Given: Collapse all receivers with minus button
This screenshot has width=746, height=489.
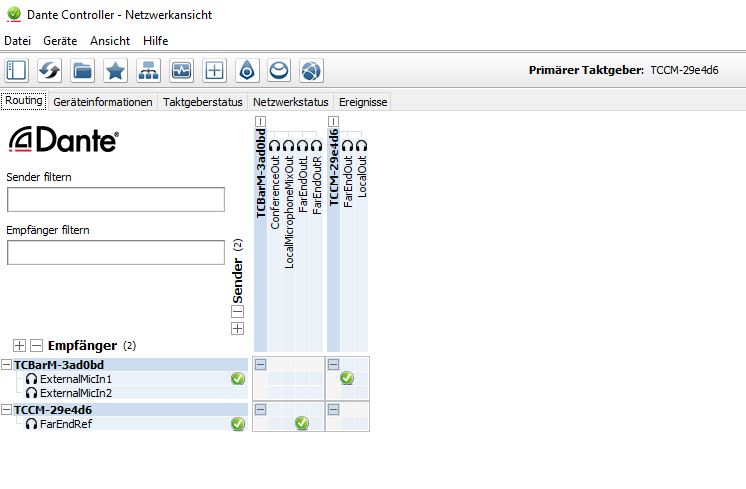Looking at the screenshot, I should [36, 345].
